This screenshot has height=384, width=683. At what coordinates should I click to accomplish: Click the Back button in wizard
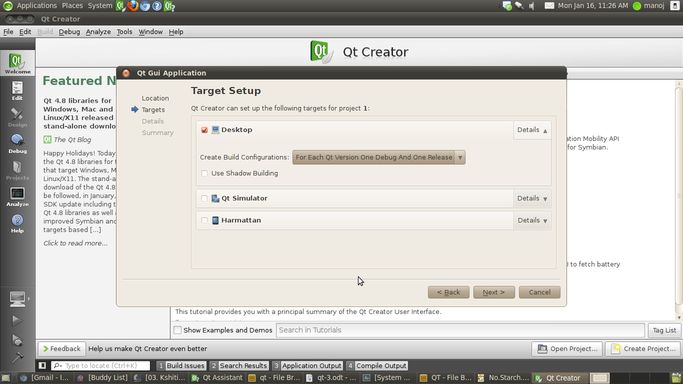448,292
